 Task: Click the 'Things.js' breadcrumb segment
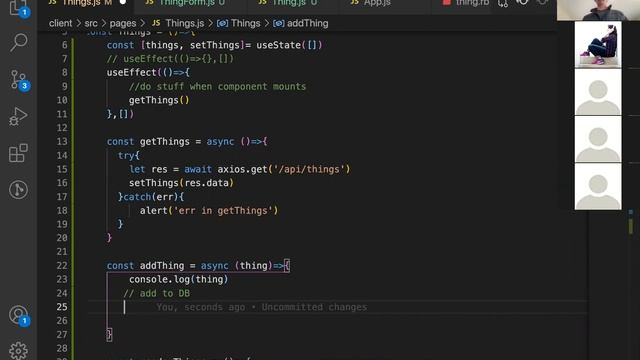[x=178, y=23]
